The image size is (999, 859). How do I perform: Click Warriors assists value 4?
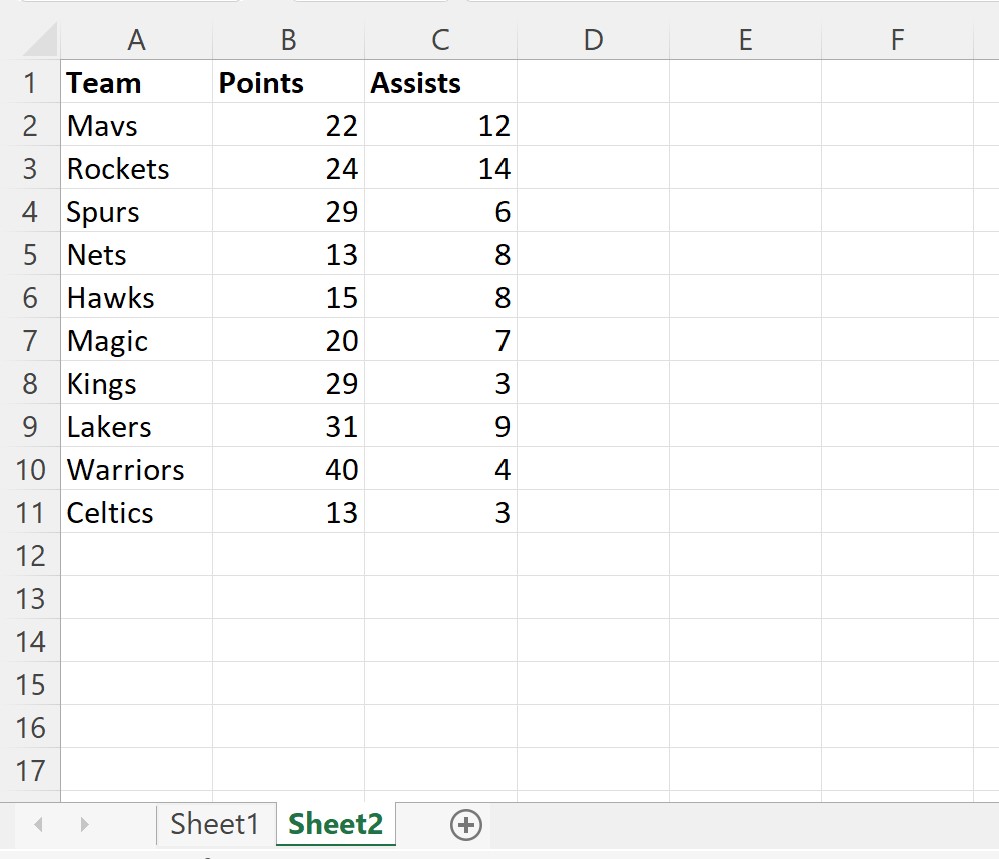click(441, 469)
